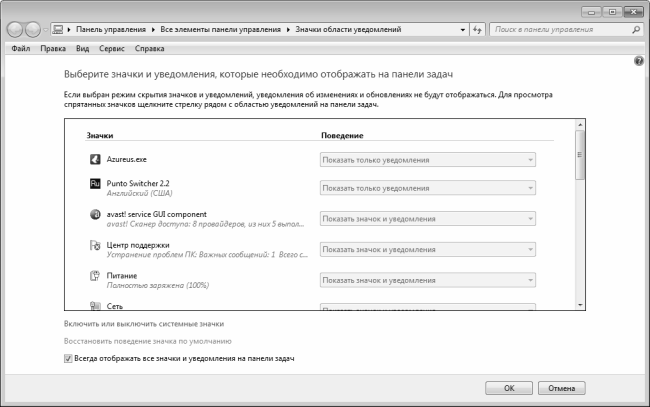Open behavior dropdown for Punto Switcher
This screenshot has width=650, height=407.
point(428,188)
